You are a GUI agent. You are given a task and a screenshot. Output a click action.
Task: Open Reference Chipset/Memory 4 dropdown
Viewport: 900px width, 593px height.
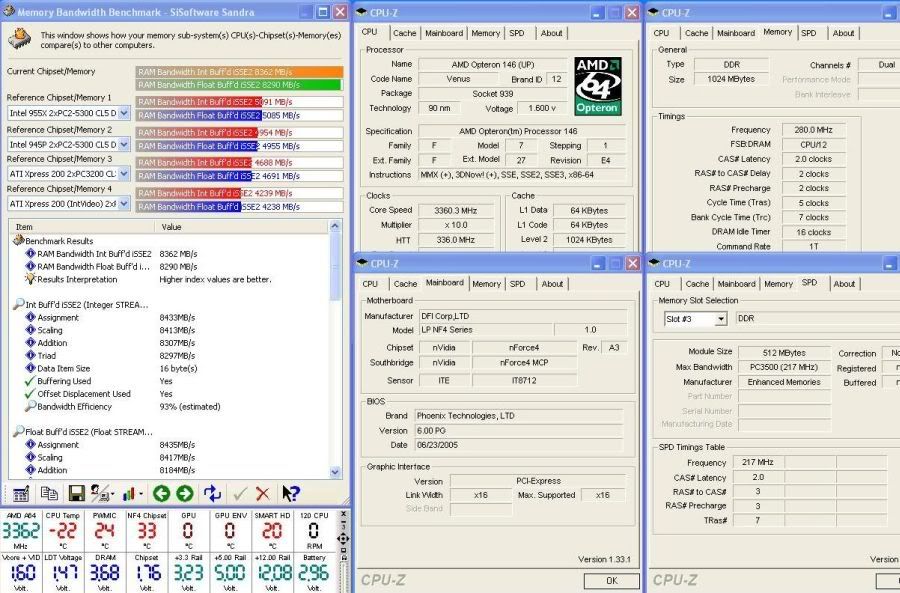[124, 203]
